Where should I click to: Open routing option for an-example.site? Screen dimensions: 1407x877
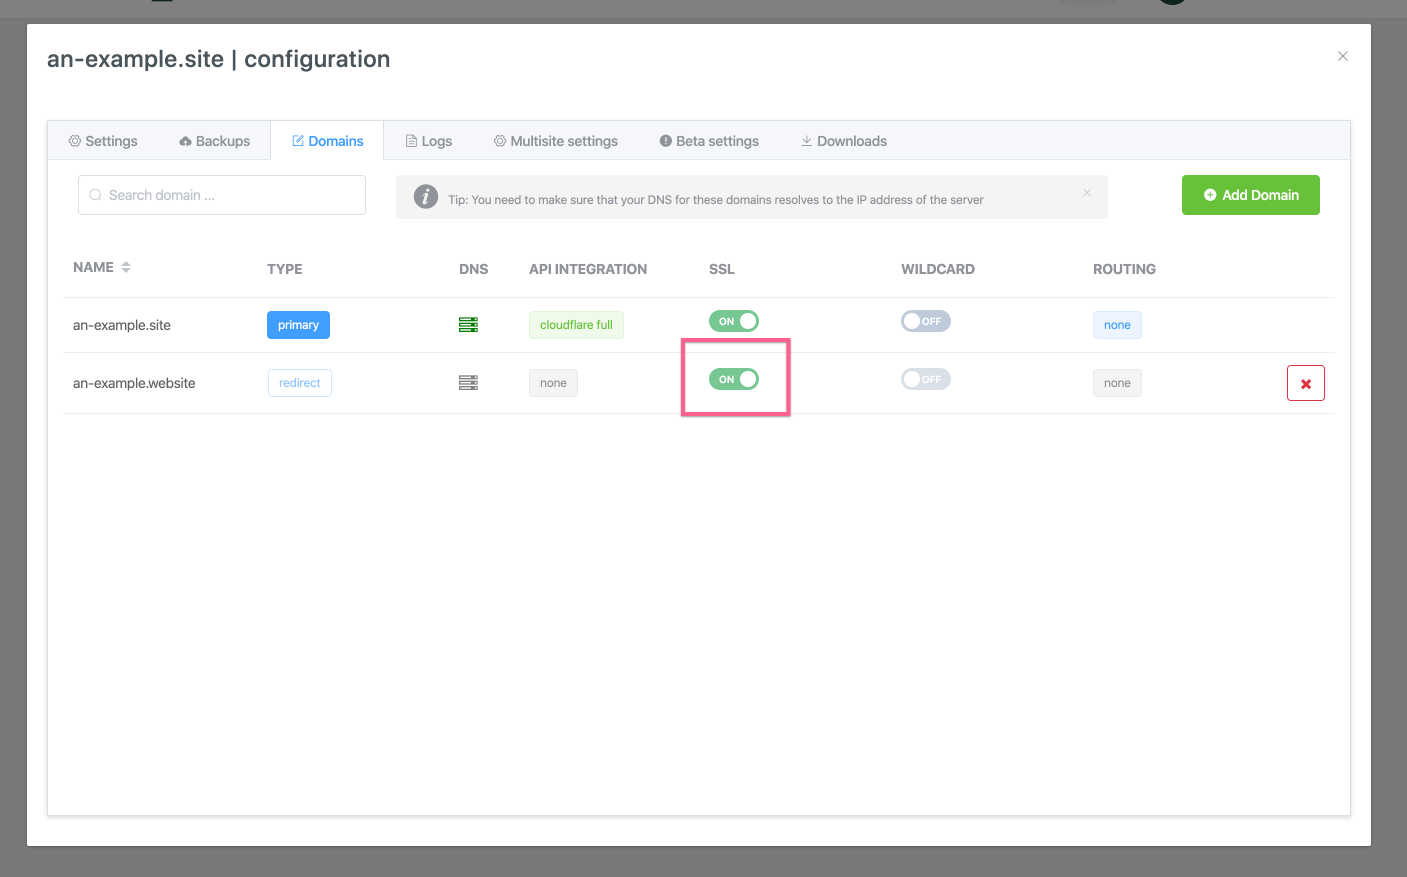[x=1117, y=325]
